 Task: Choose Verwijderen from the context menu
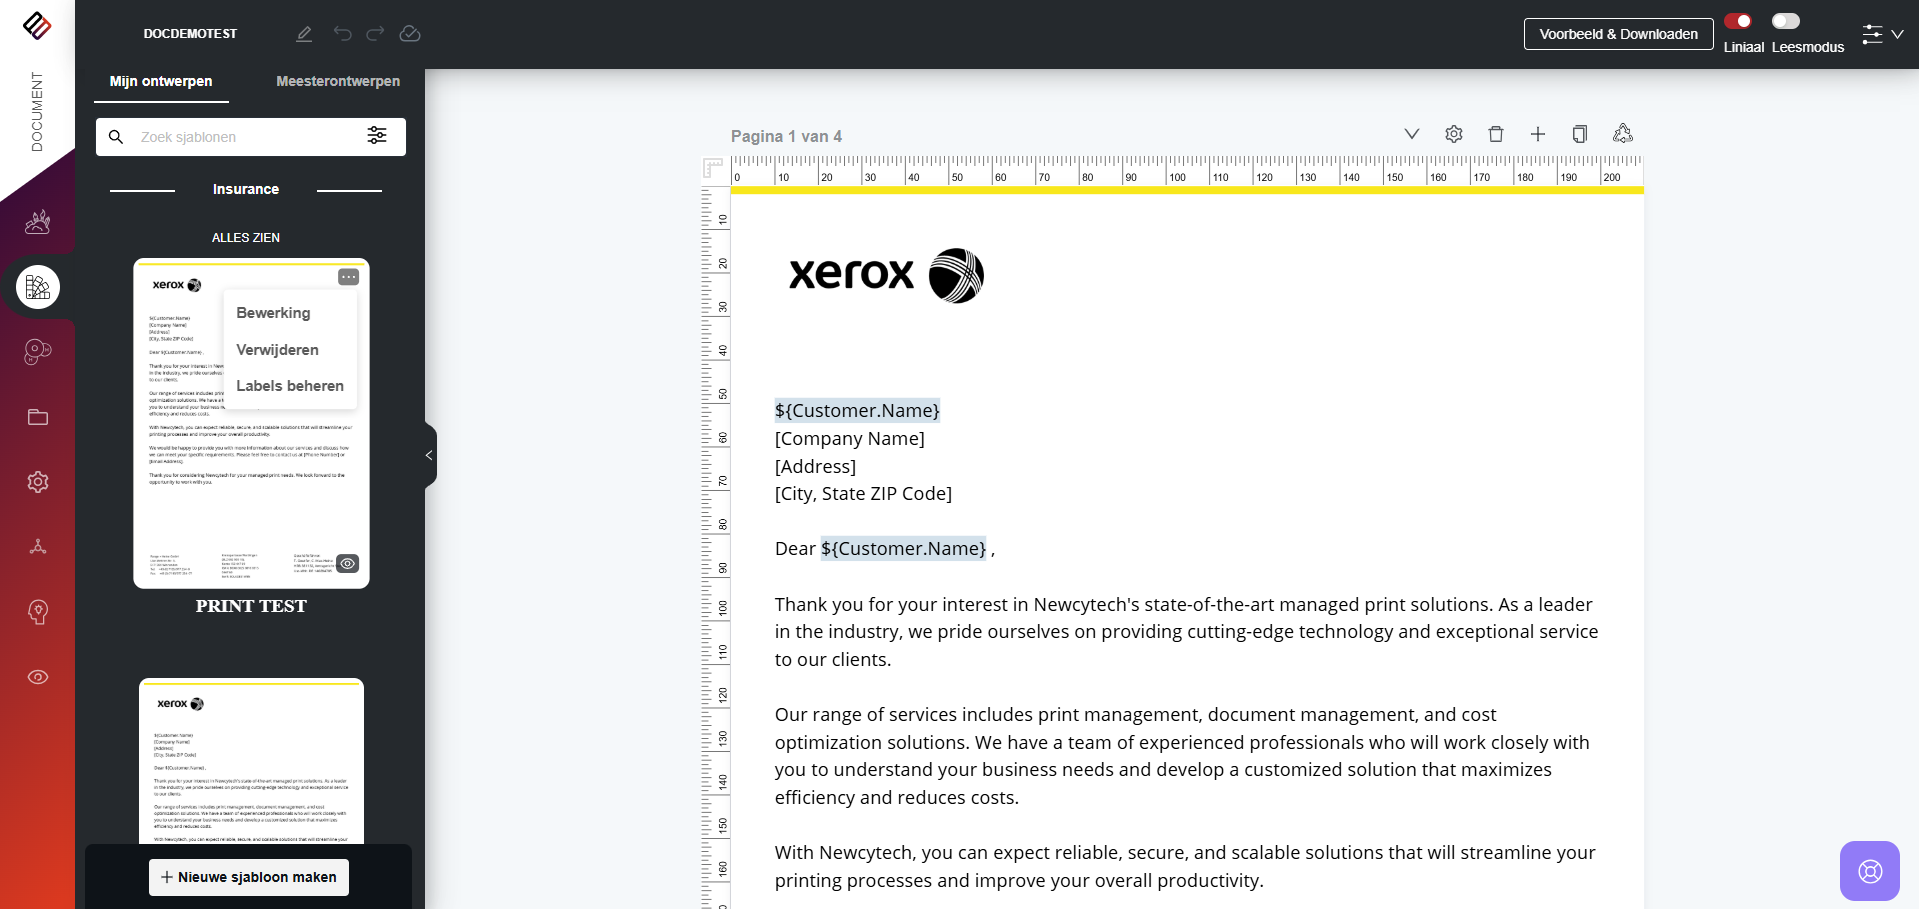pos(277,350)
